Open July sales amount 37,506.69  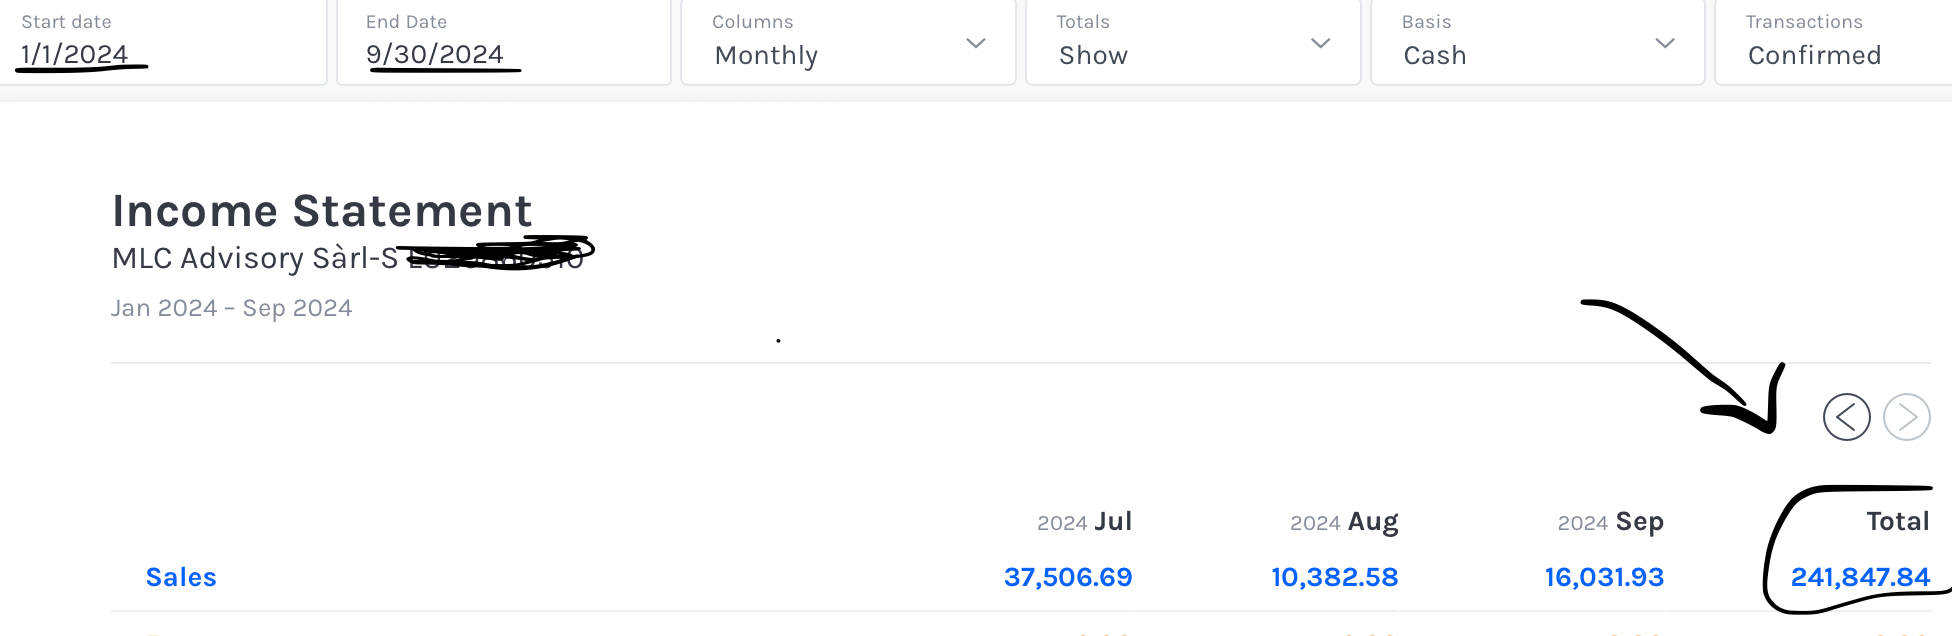tap(1067, 577)
